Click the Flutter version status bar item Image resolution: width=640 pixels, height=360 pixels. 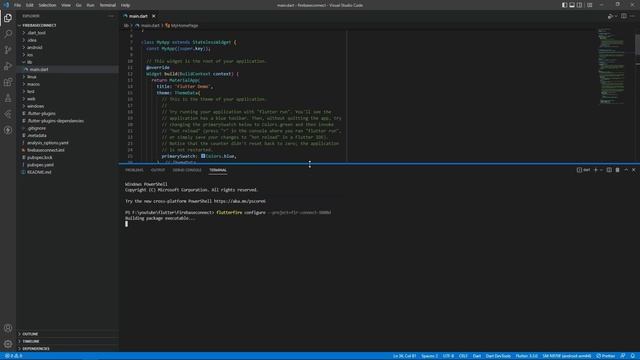tap(527, 356)
